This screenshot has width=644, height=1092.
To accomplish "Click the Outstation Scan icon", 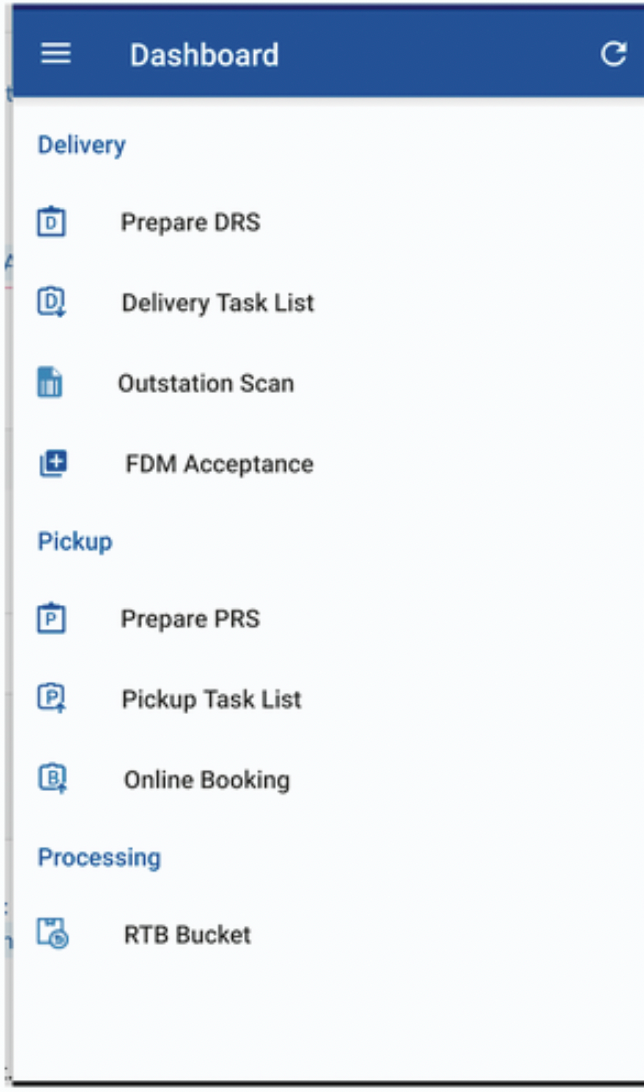I will click(50, 383).
